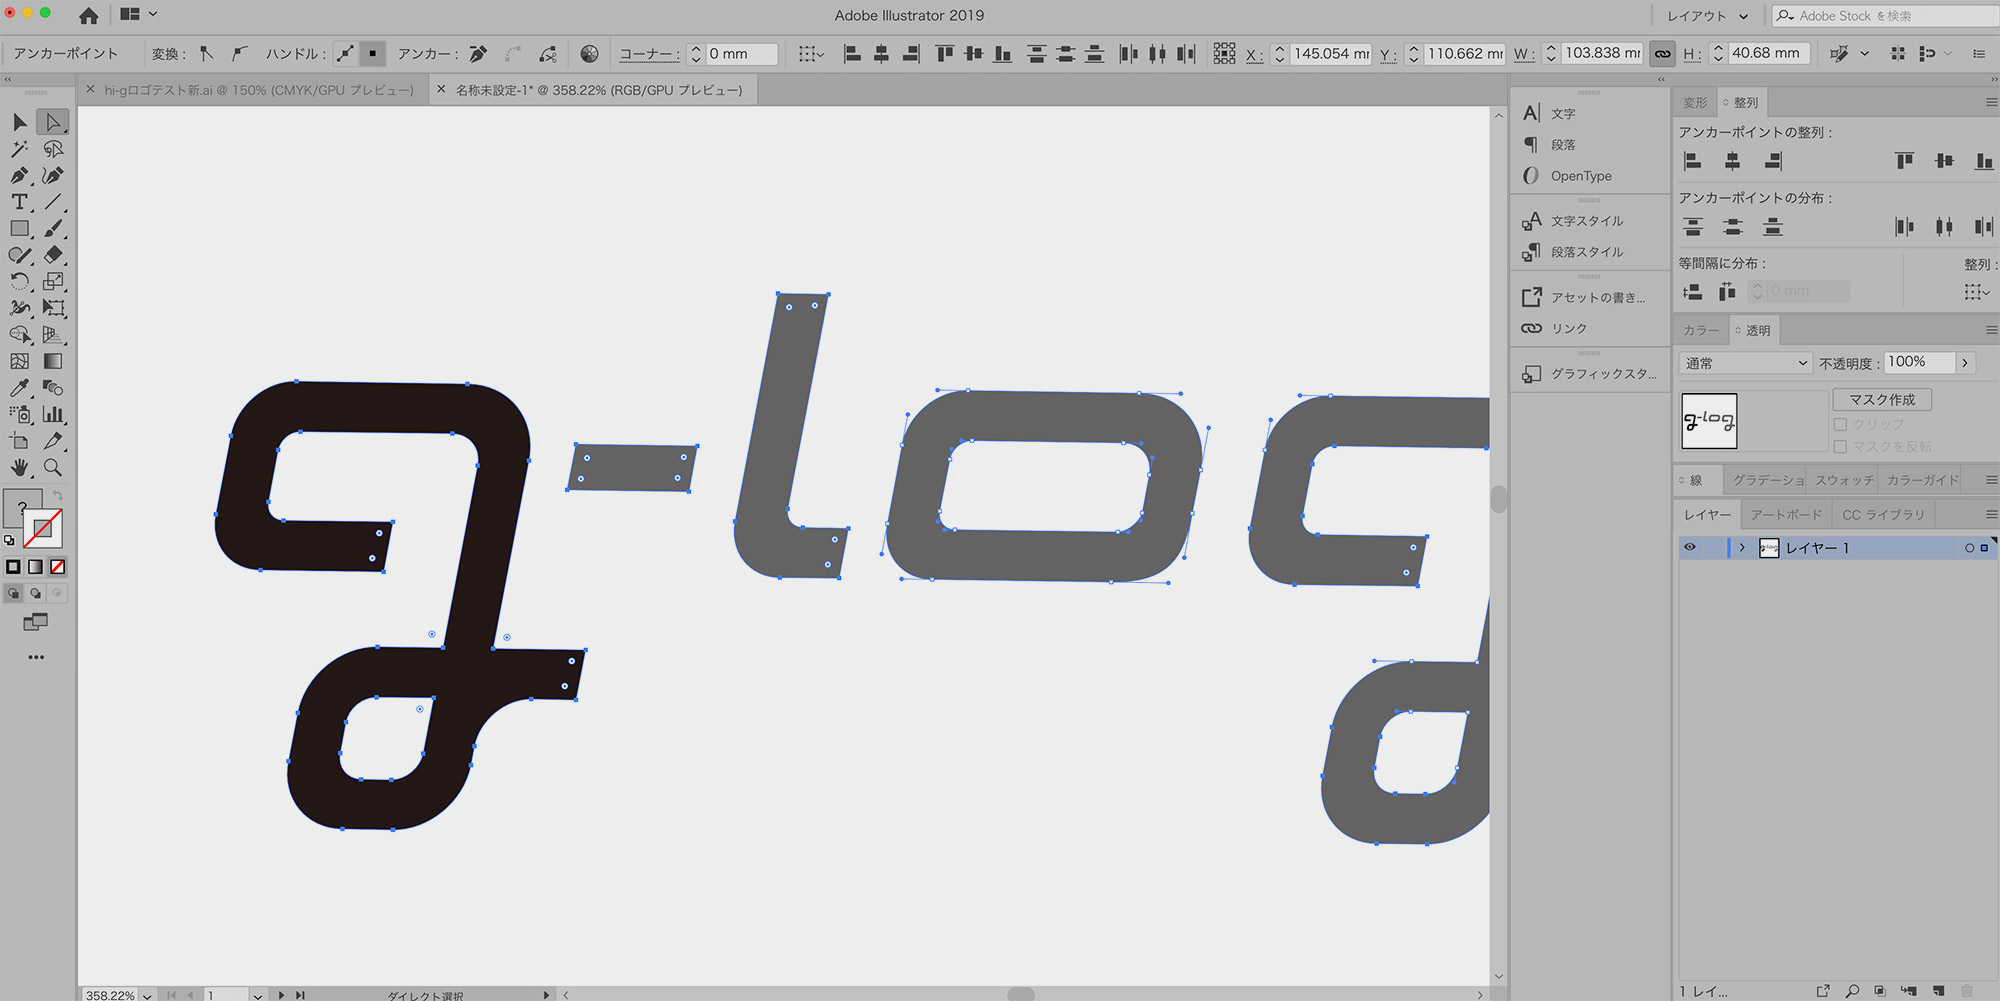Viewport: 2000px width, 1001px height.
Task: Select the Eraser tool
Action: (x=53, y=255)
